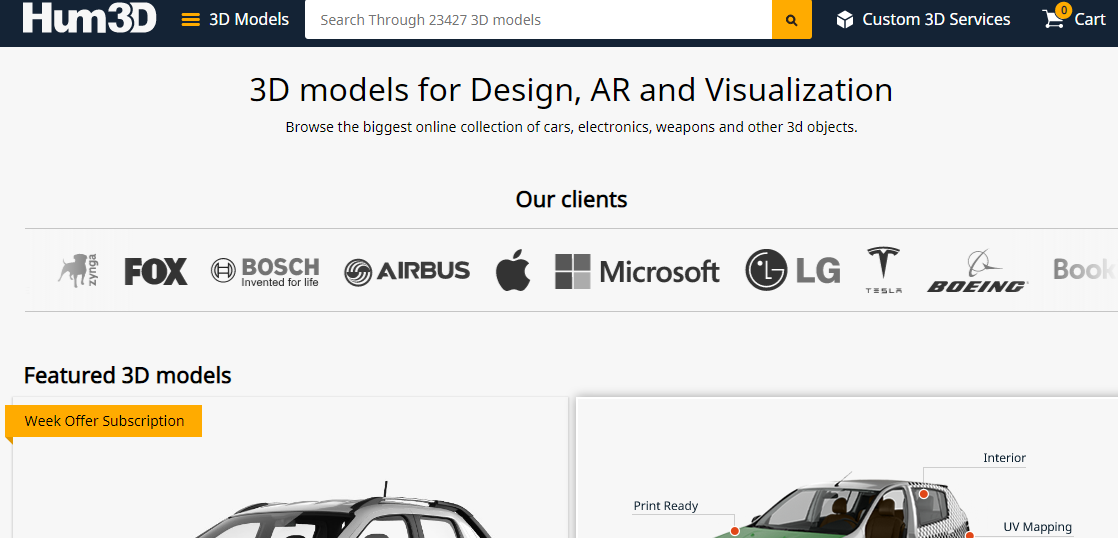The height and width of the screenshot is (538, 1118).
Task: Click the Microsoft client logo
Action: pos(637,271)
